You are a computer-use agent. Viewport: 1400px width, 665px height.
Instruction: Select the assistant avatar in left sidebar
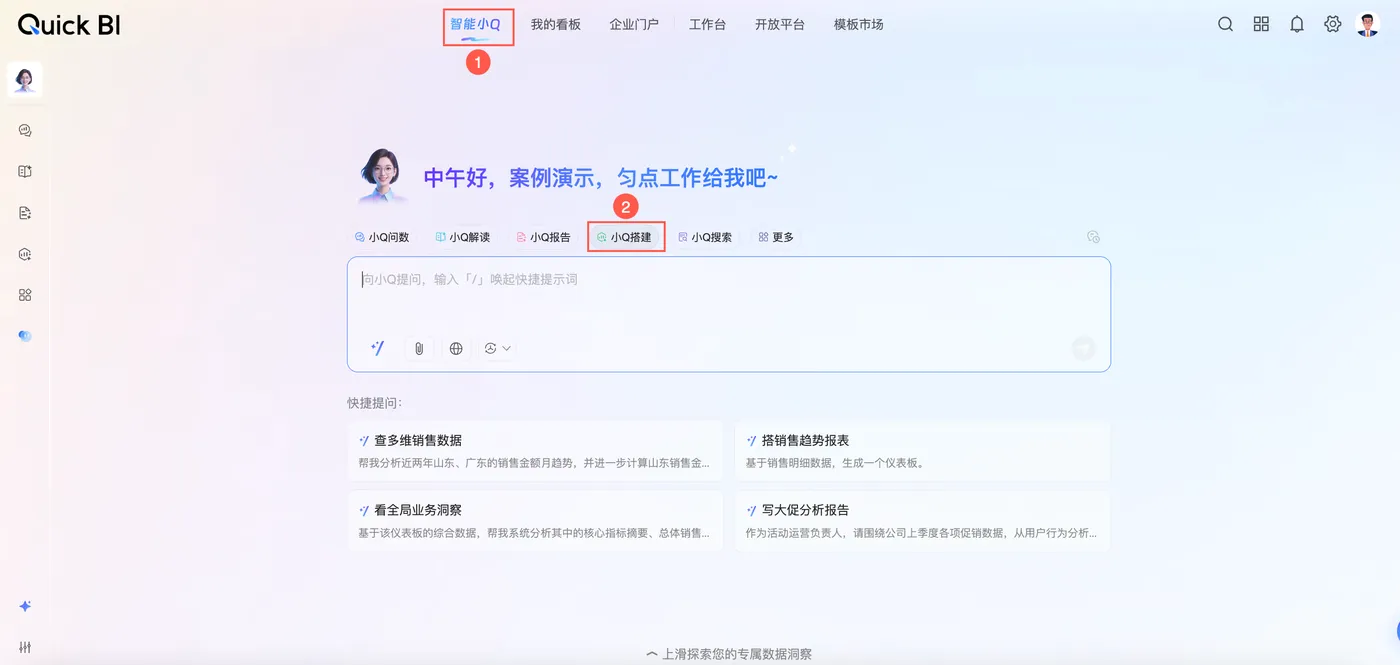pyautogui.click(x=25, y=79)
